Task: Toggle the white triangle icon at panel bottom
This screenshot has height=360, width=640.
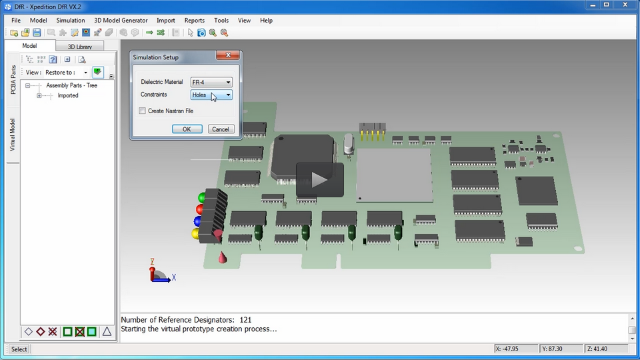Action: point(107,331)
